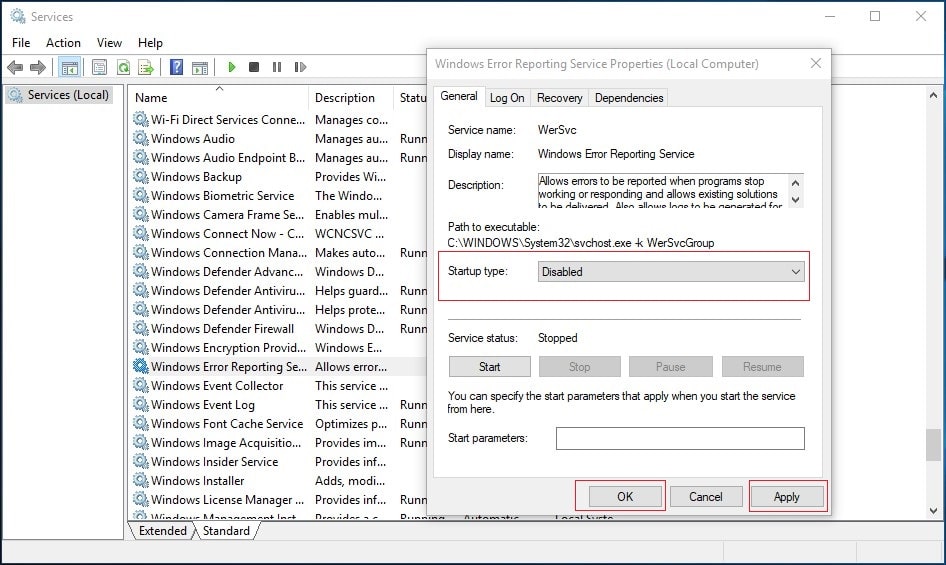Screen dimensions: 946x565
Task: Click OK in Properties dialog
Action: pos(625,496)
